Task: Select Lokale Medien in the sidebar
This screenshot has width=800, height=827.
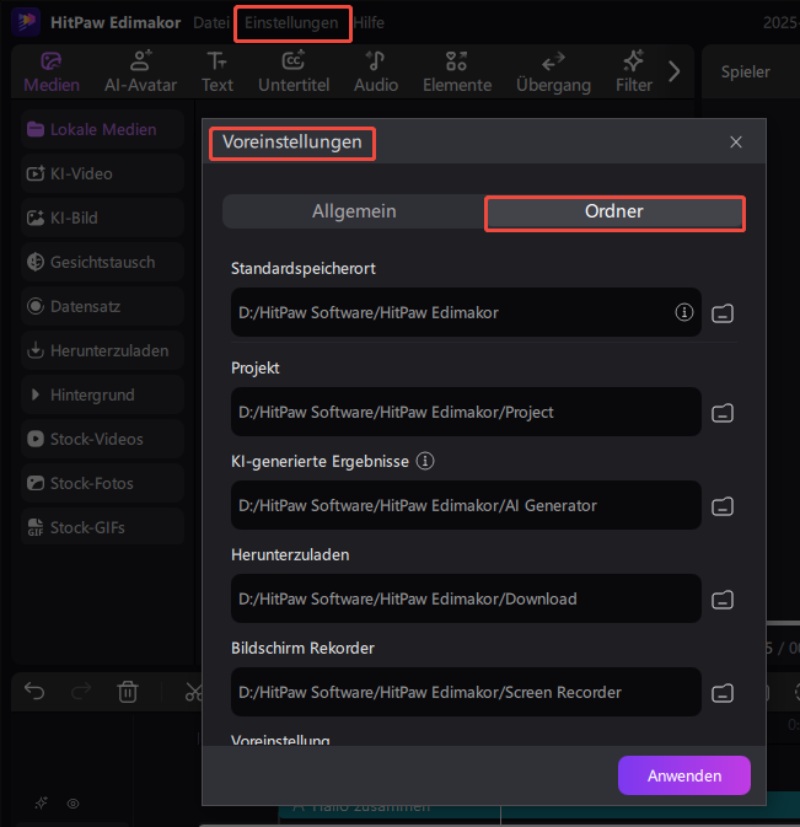Action: 102,129
